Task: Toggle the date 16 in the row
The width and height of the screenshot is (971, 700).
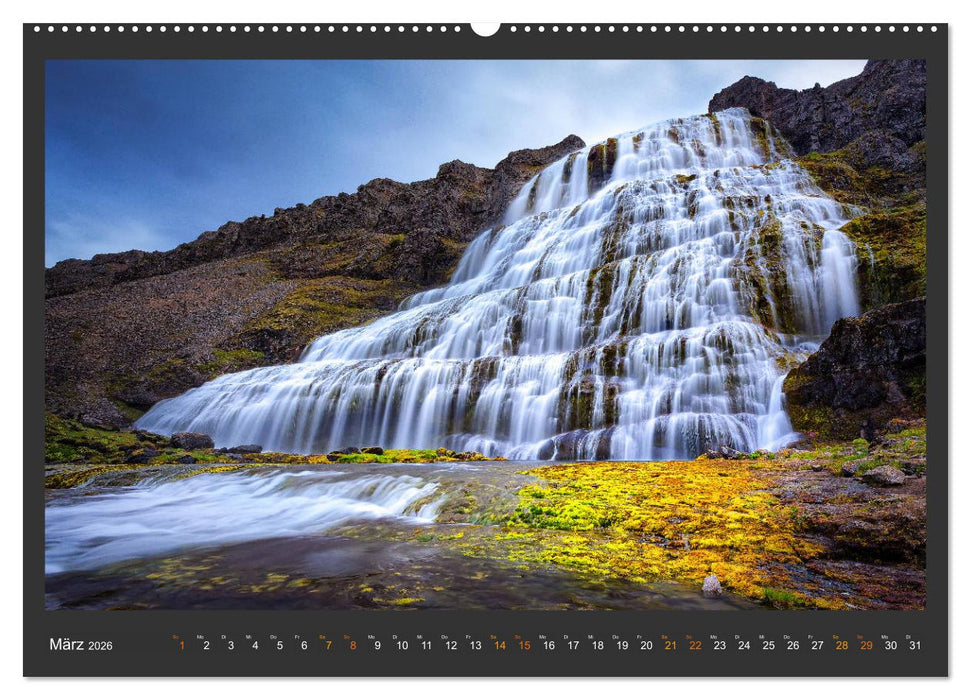Action: [x=550, y=648]
